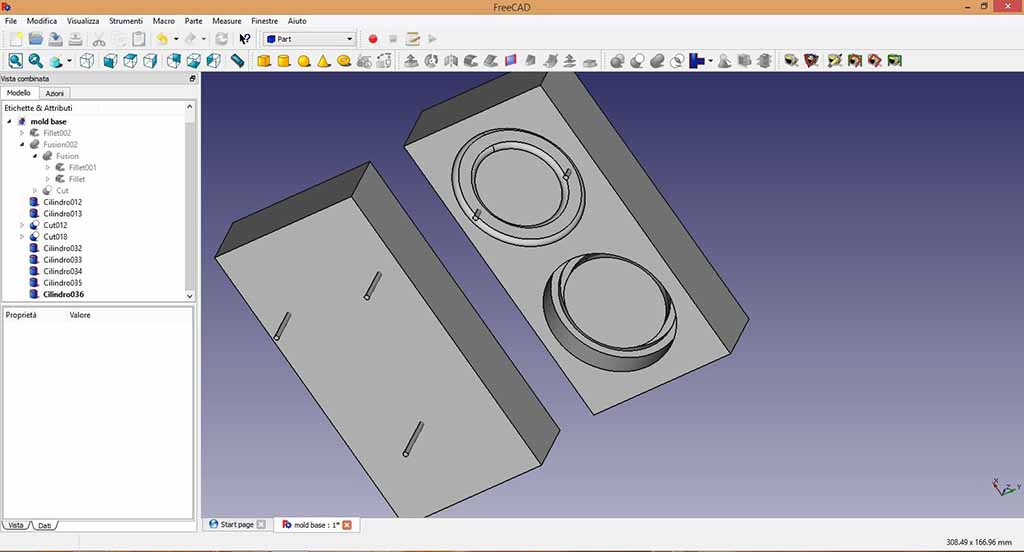Create a cylinder solid
The image size is (1024, 552).
[283, 61]
